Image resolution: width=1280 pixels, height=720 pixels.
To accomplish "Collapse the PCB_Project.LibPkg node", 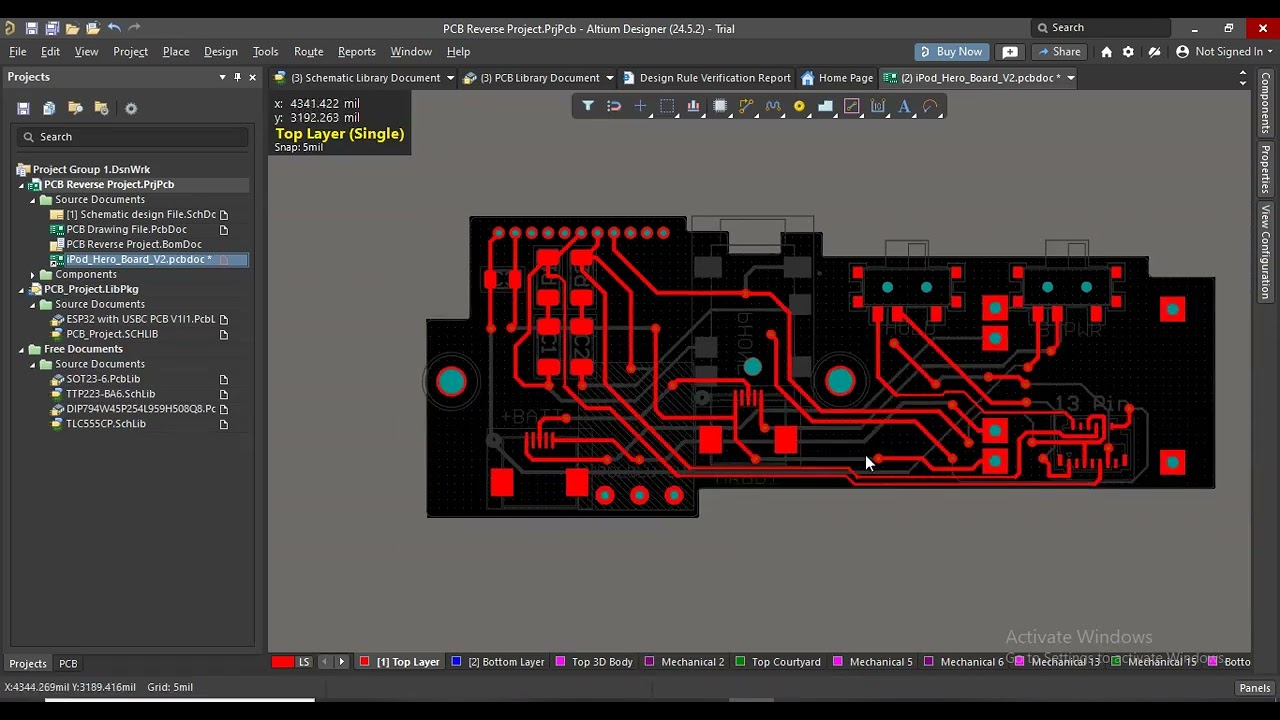I will pyautogui.click(x=22, y=290).
